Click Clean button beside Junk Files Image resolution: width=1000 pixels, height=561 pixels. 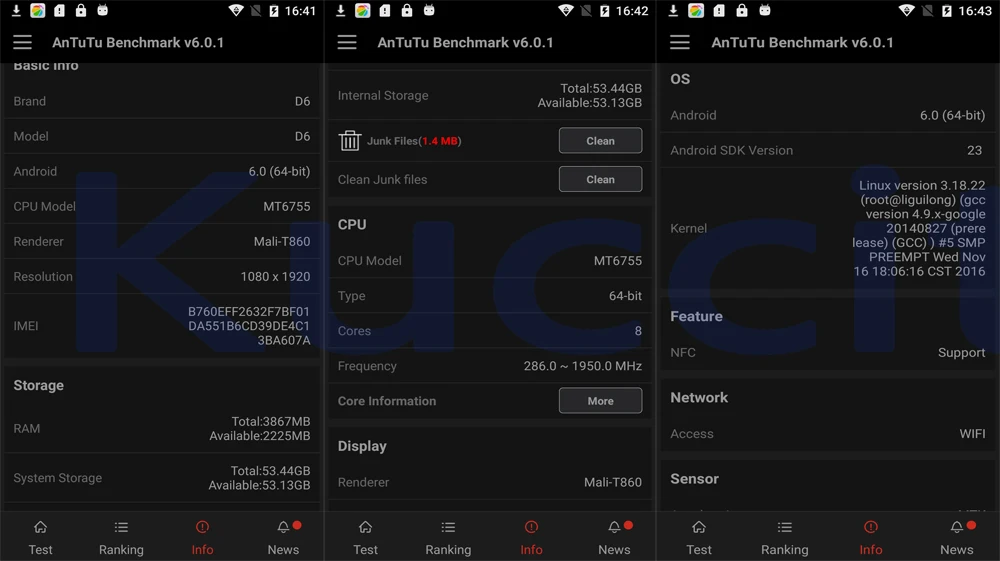[600, 140]
